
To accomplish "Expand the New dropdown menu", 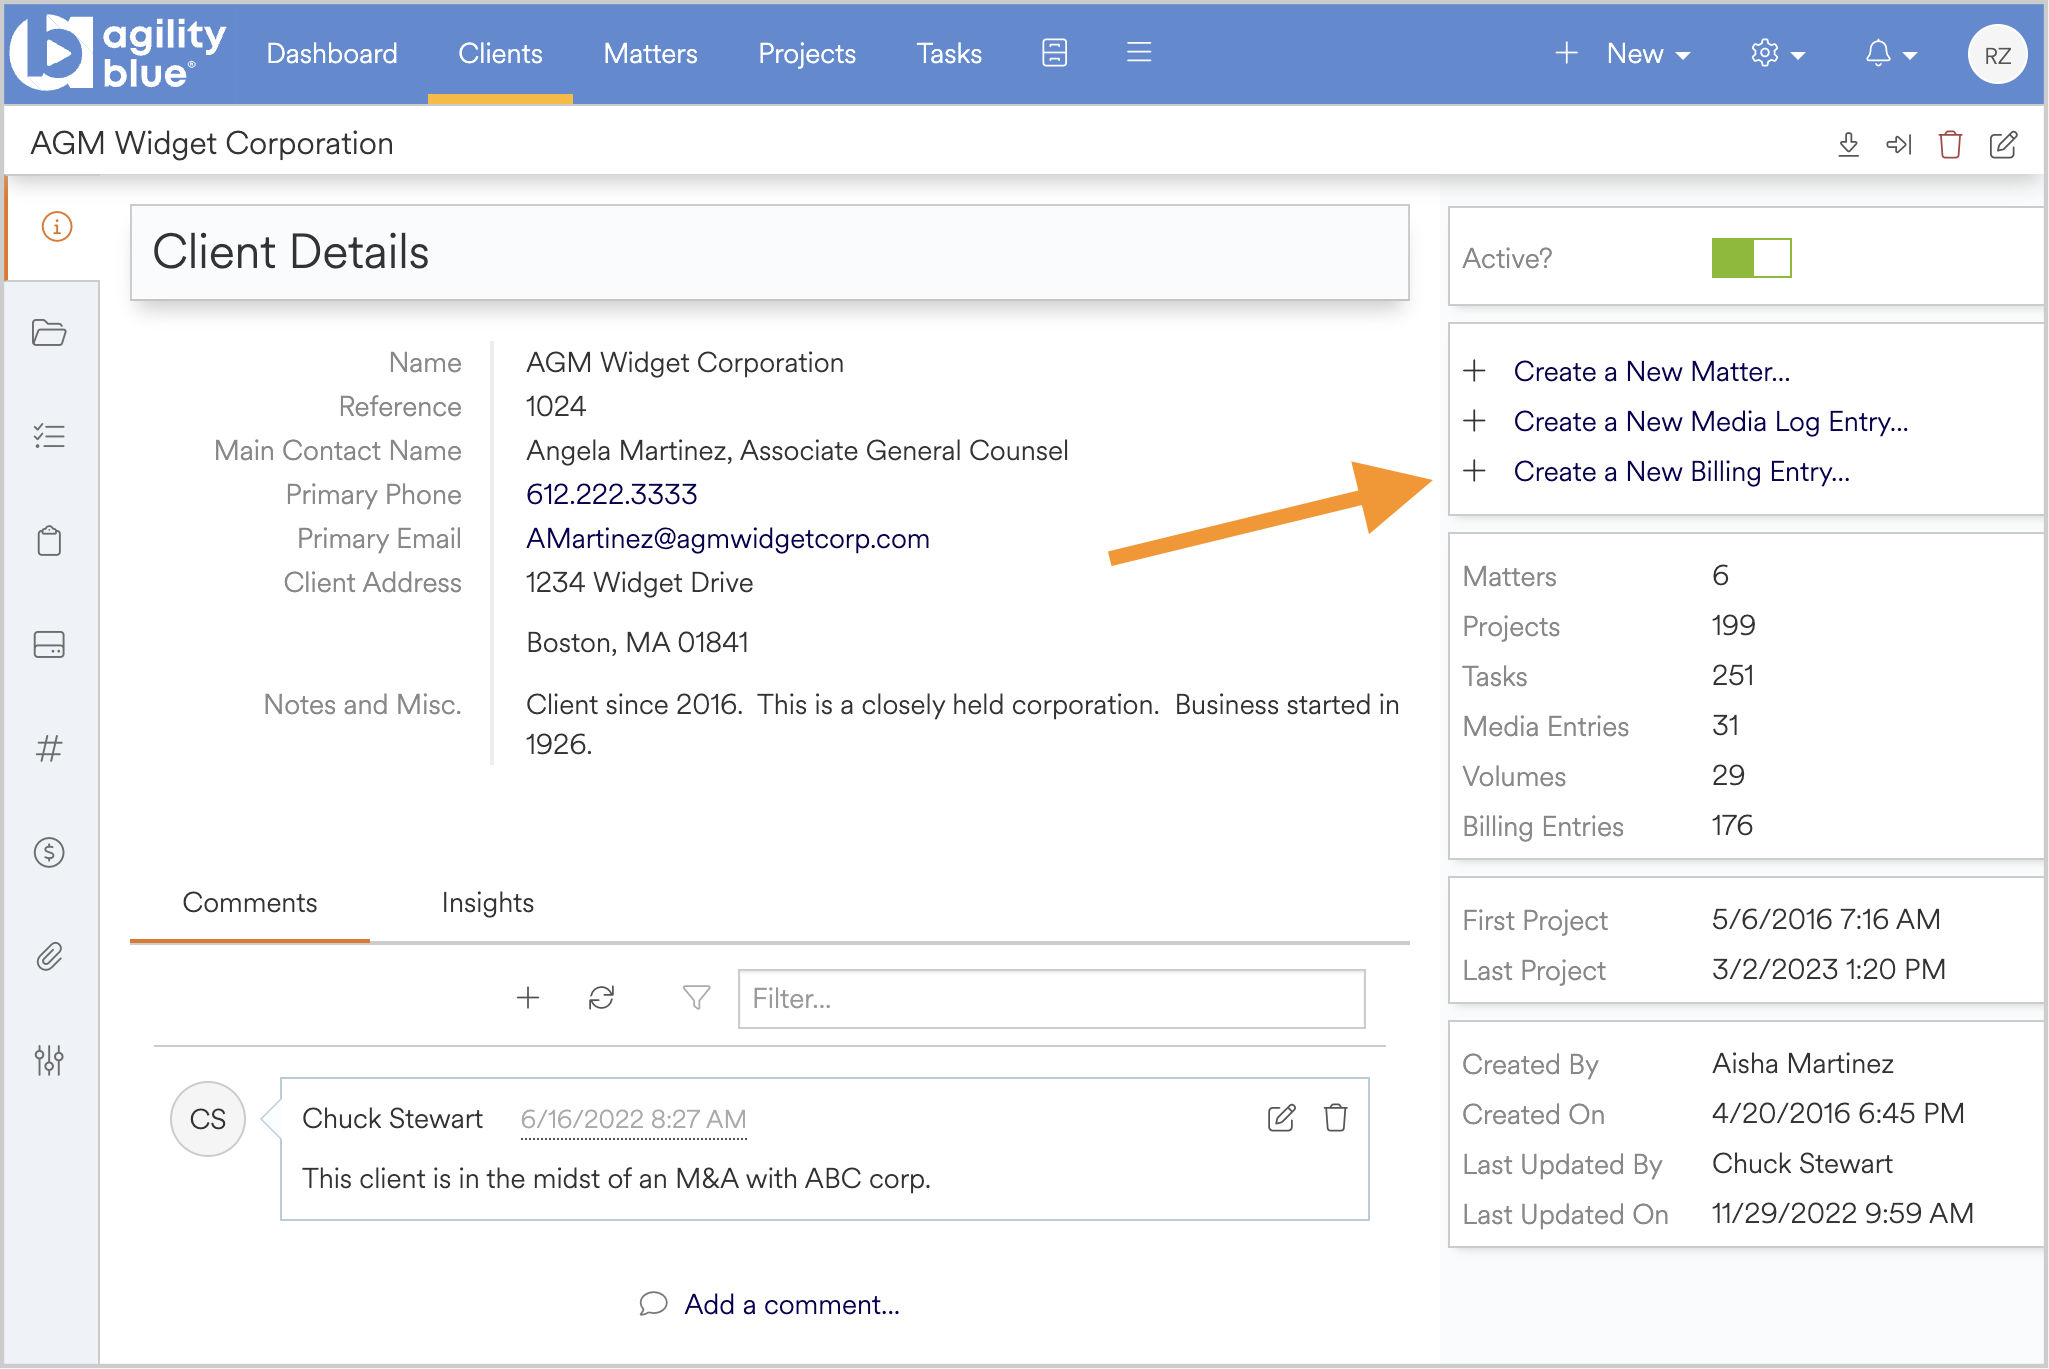I will point(1624,54).
